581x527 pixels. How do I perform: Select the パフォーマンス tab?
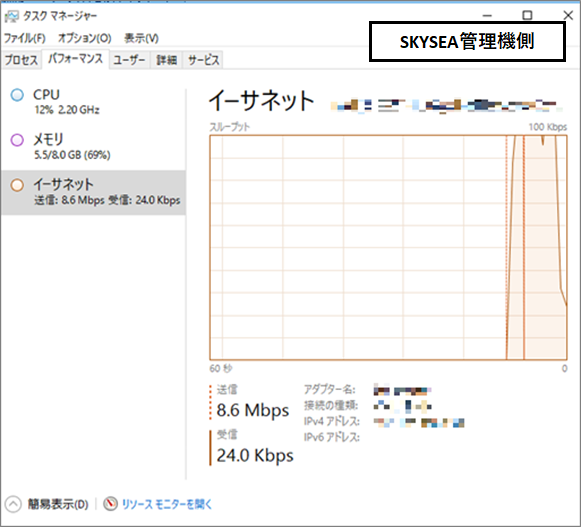coord(76,59)
